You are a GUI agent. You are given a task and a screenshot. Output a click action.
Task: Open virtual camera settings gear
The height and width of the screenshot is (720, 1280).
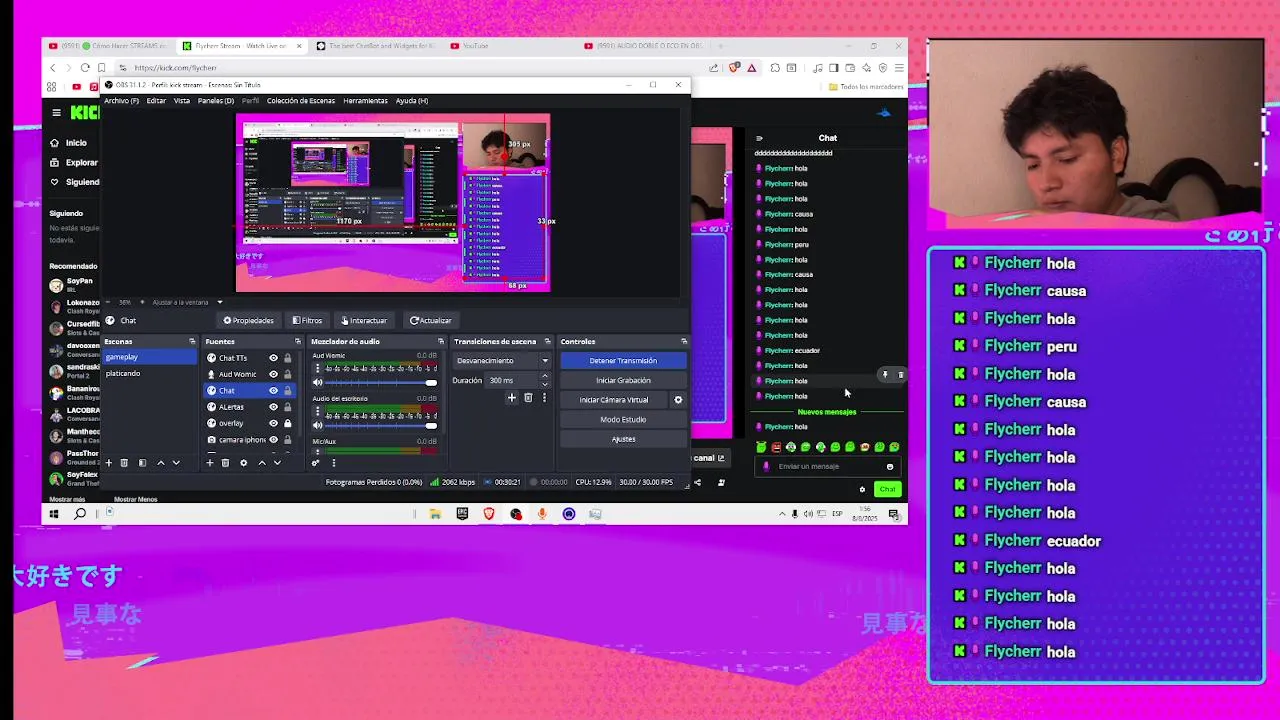(678, 400)
